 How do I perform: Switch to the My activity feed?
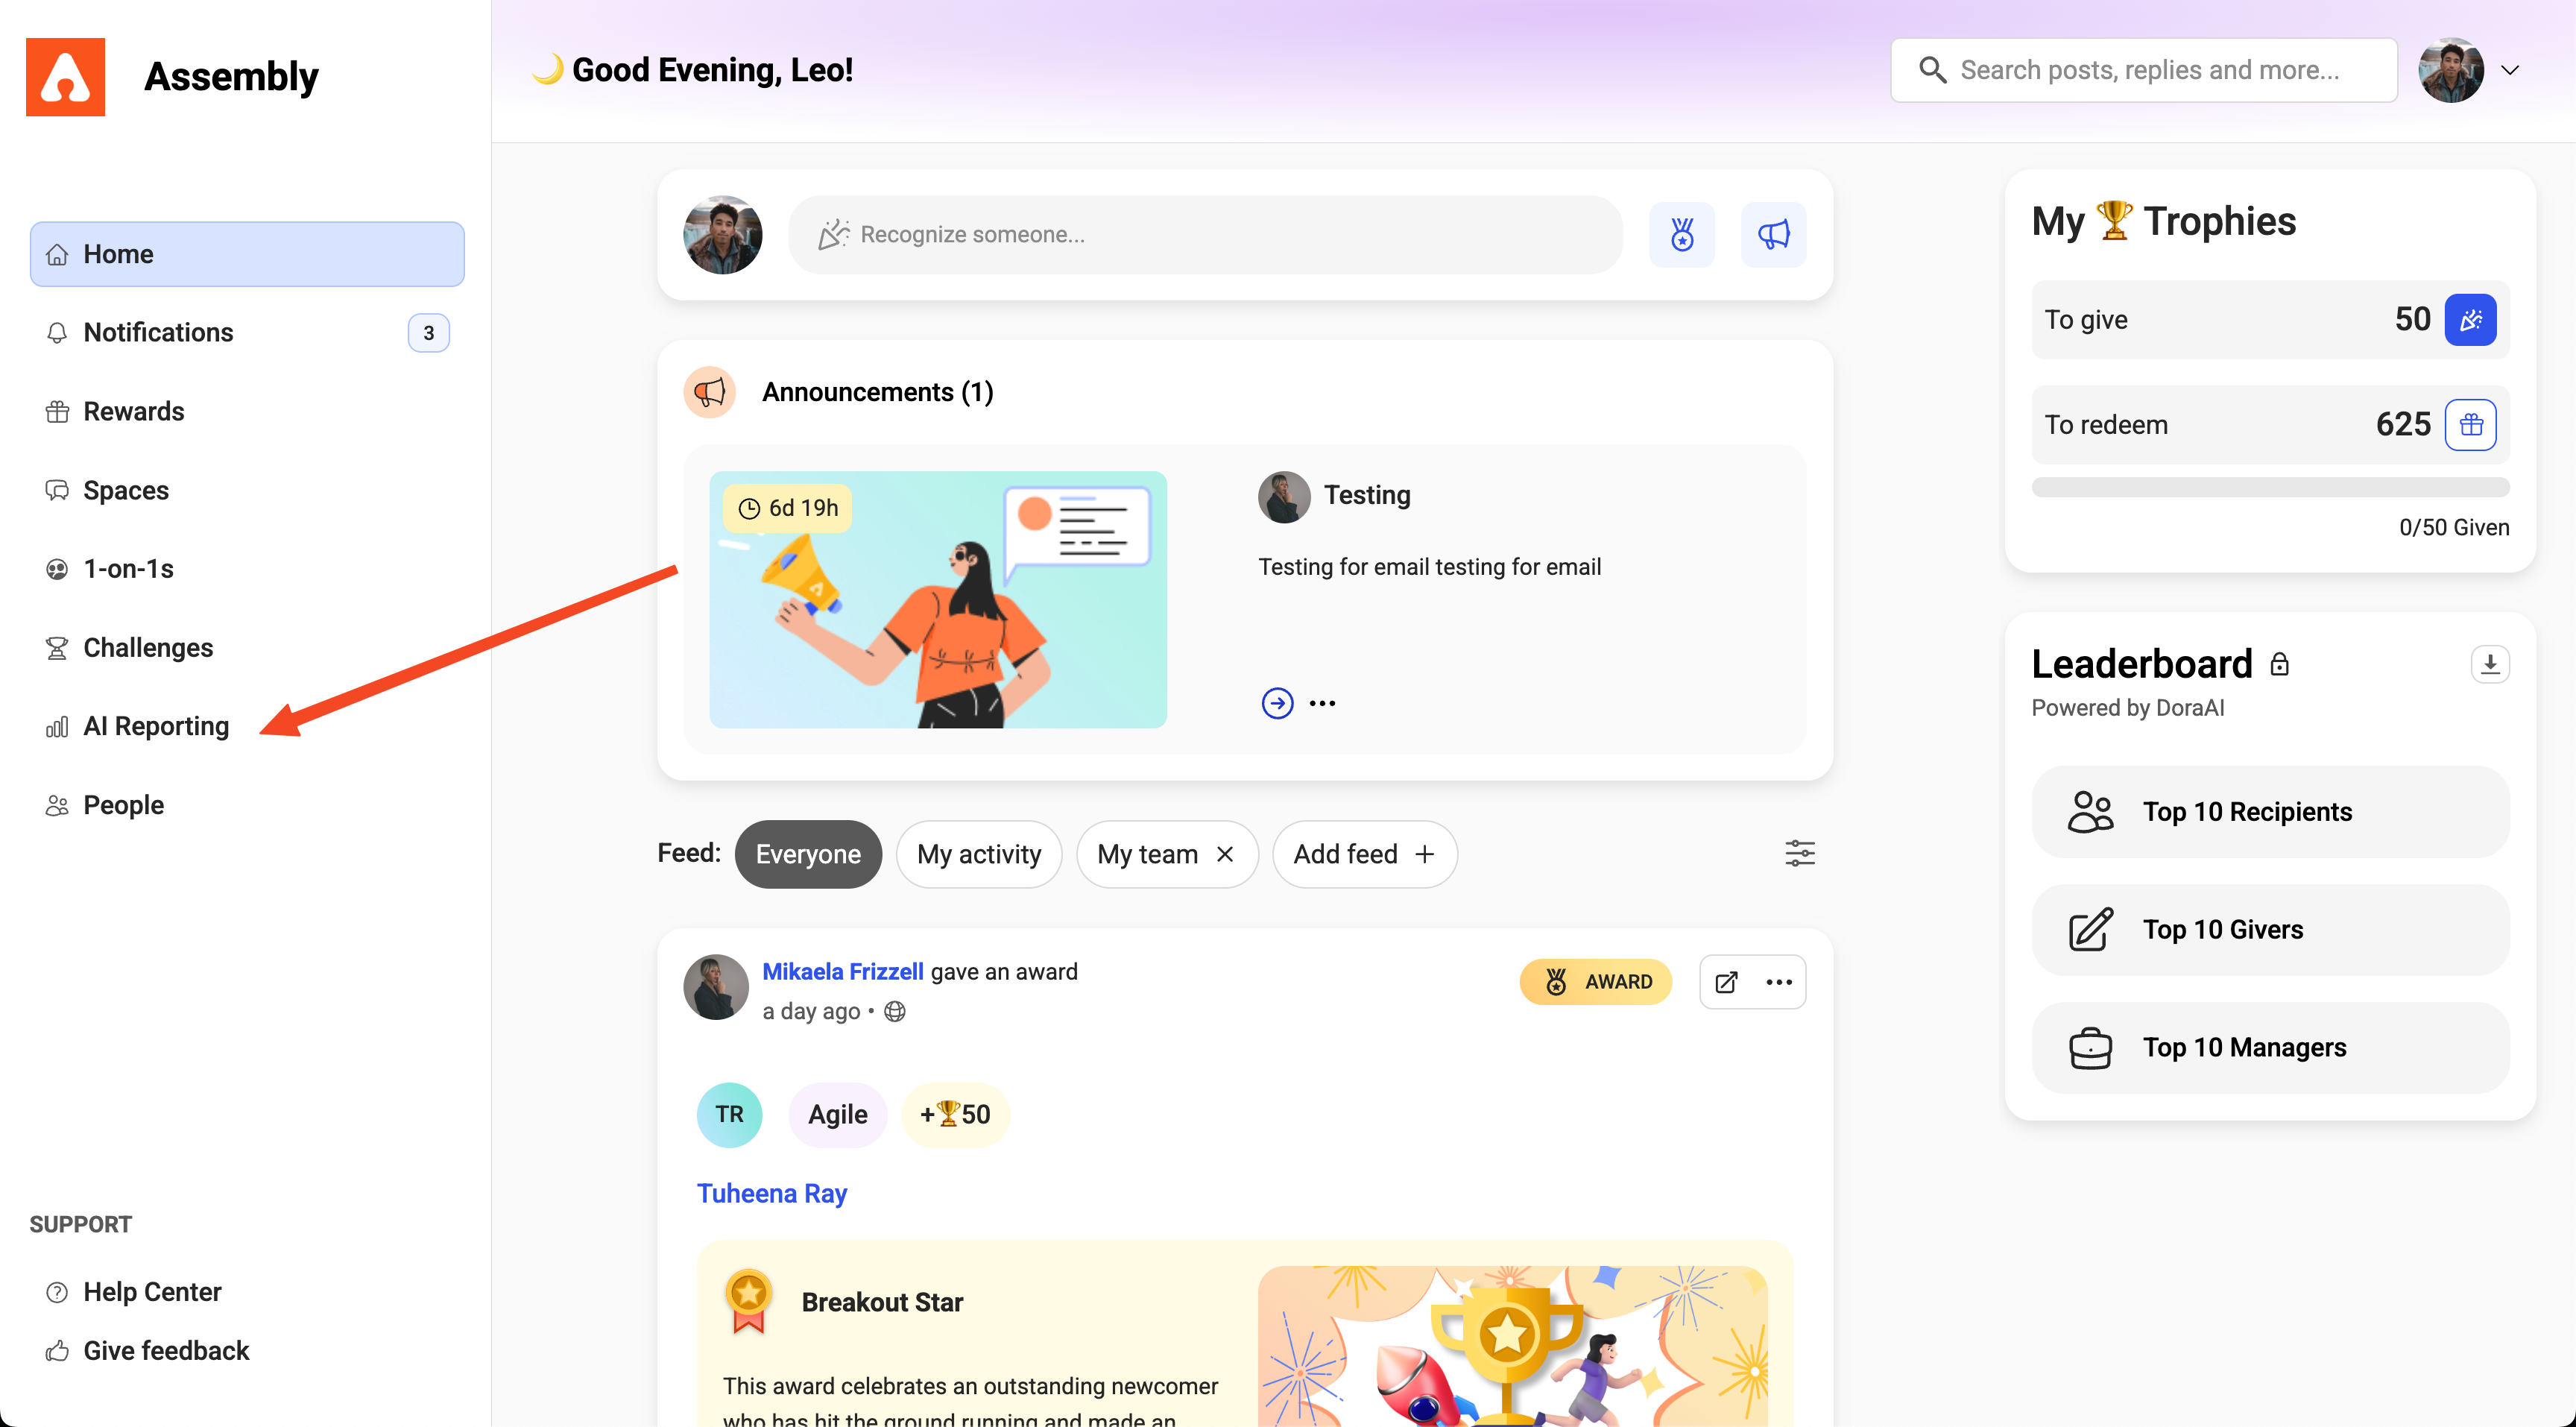(x=978, y=854)
